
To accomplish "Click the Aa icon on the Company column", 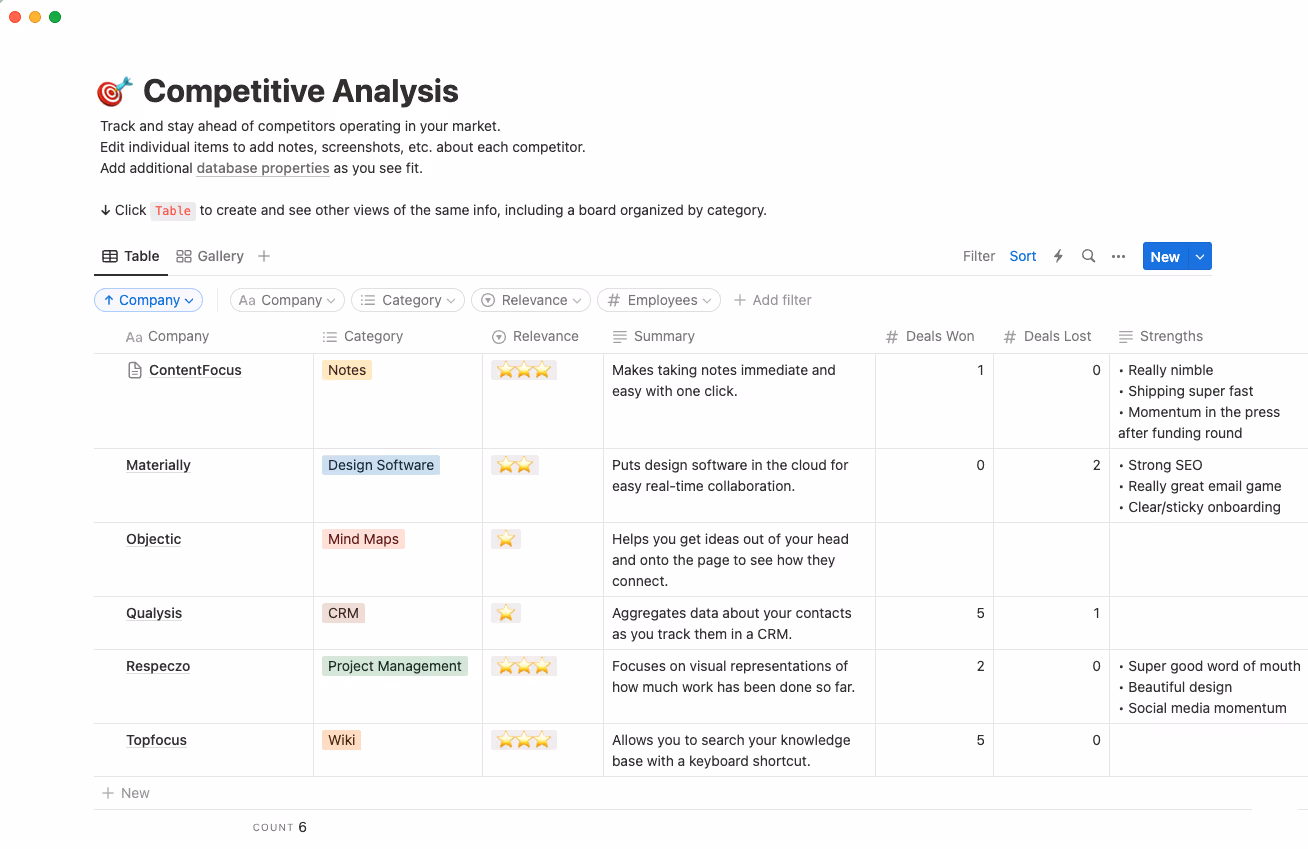I will [x=133, y=336].
